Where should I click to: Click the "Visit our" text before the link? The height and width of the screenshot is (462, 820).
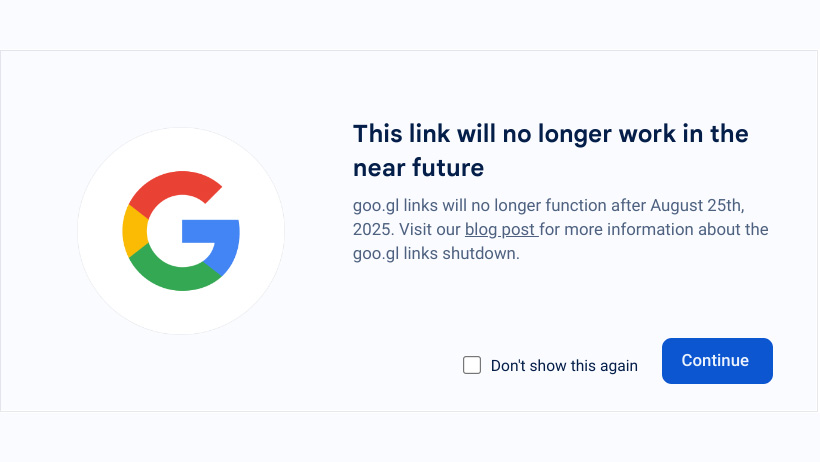click(x=431, y=230)
